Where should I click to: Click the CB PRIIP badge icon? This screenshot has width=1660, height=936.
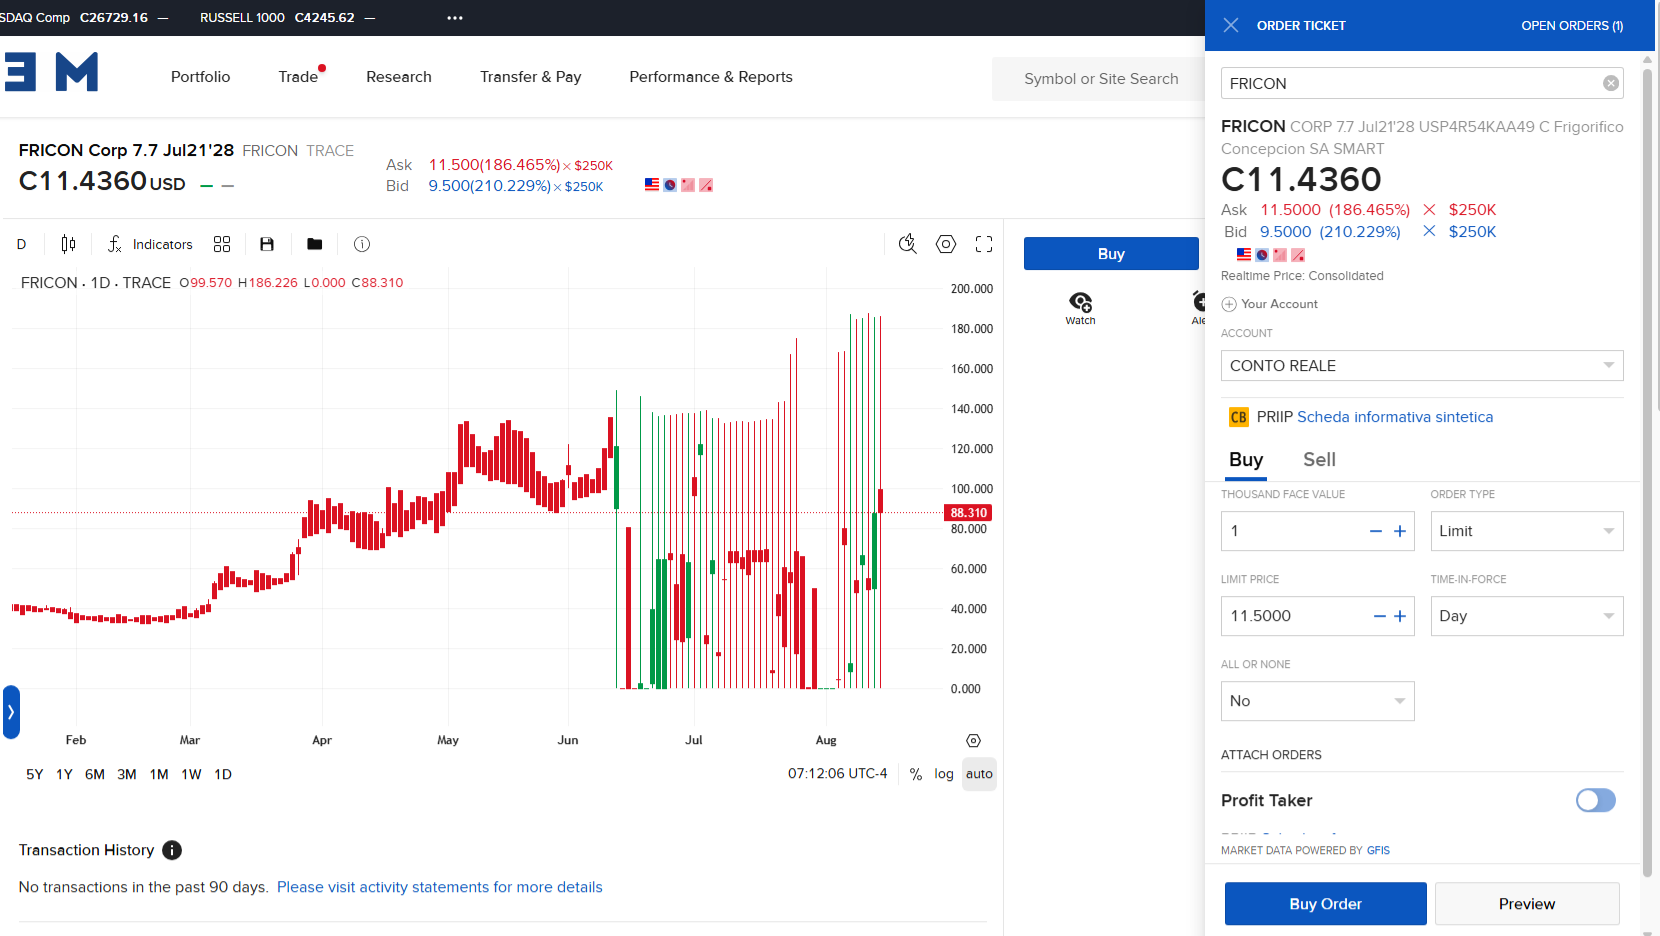1239,417
